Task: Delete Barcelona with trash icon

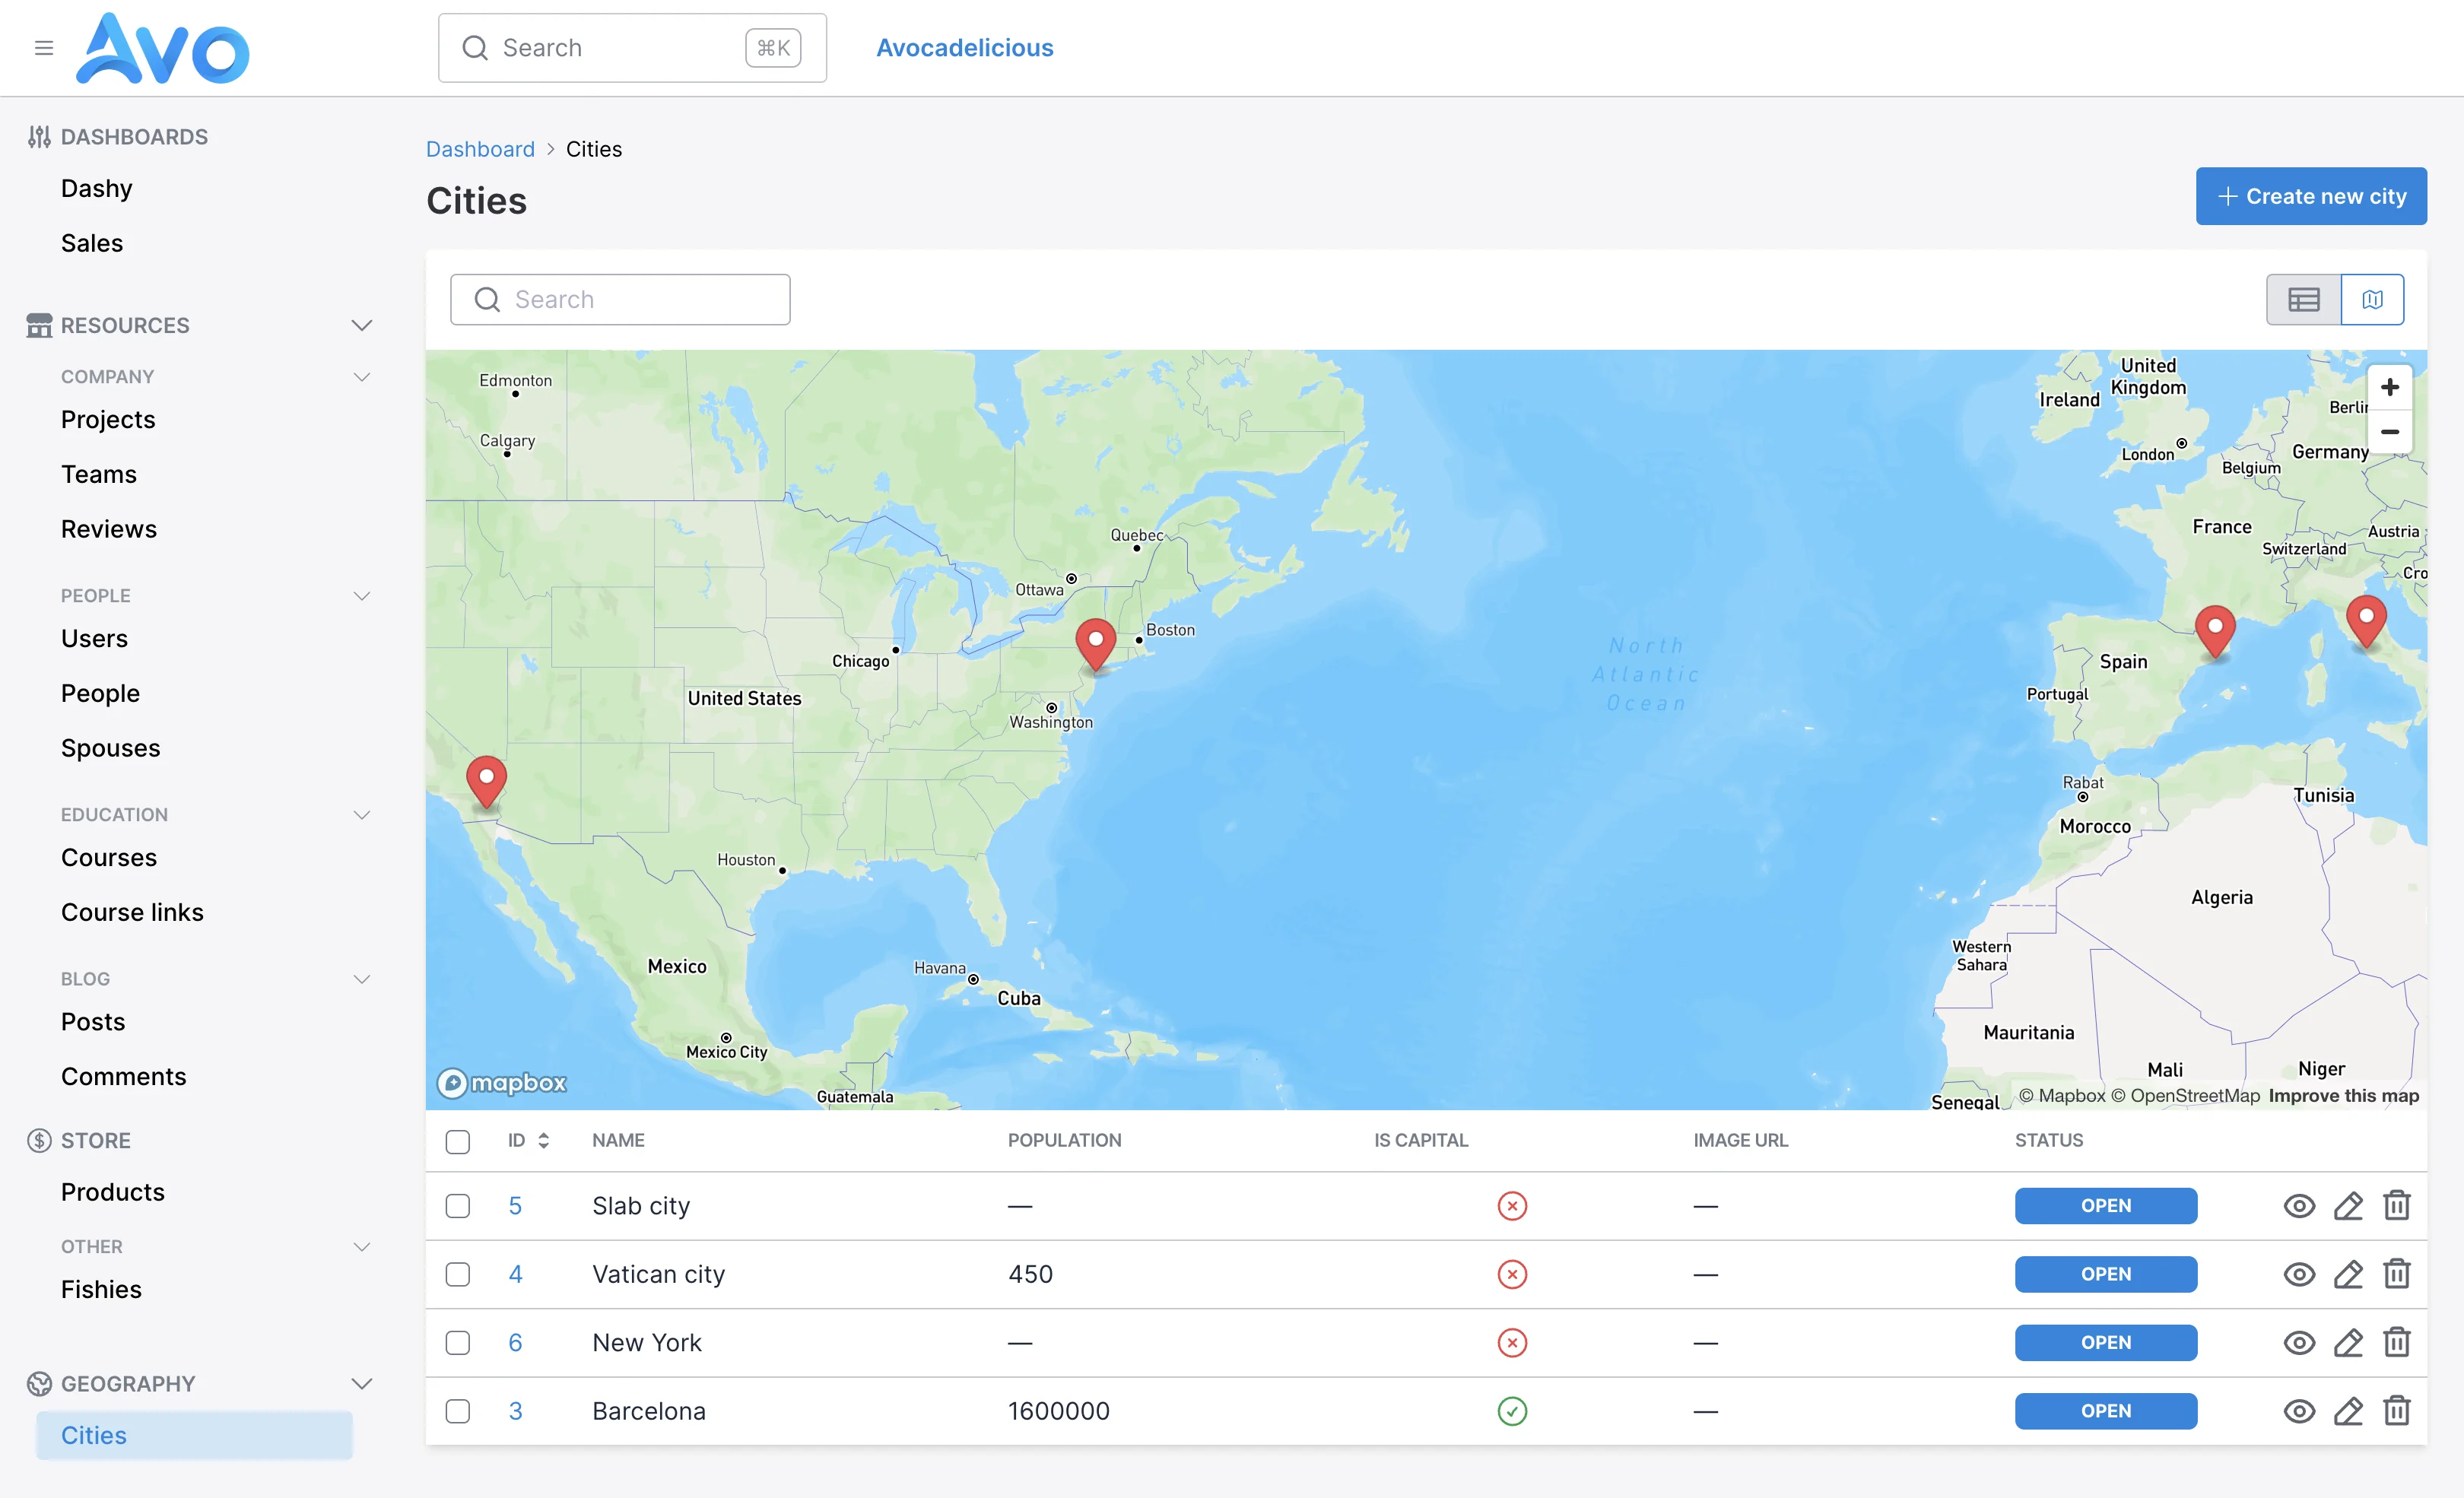Action: pos(2397,1410)
